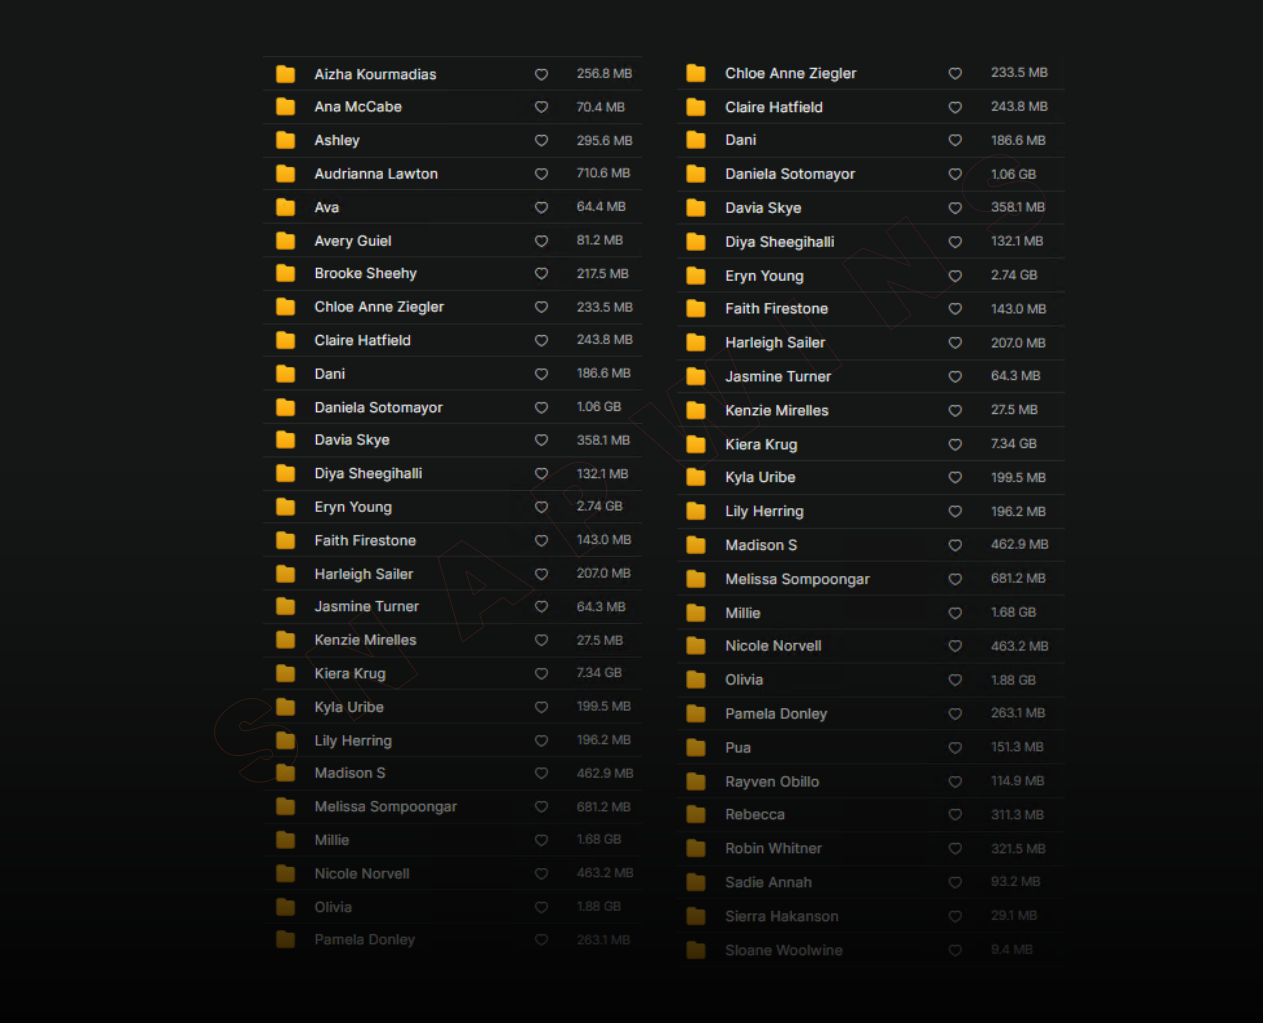Image resolution: width=1263 pixels, height=1023 pixels.
Task: Toggle the heart next to Sierra Hakanson
Action: point(955,917)
